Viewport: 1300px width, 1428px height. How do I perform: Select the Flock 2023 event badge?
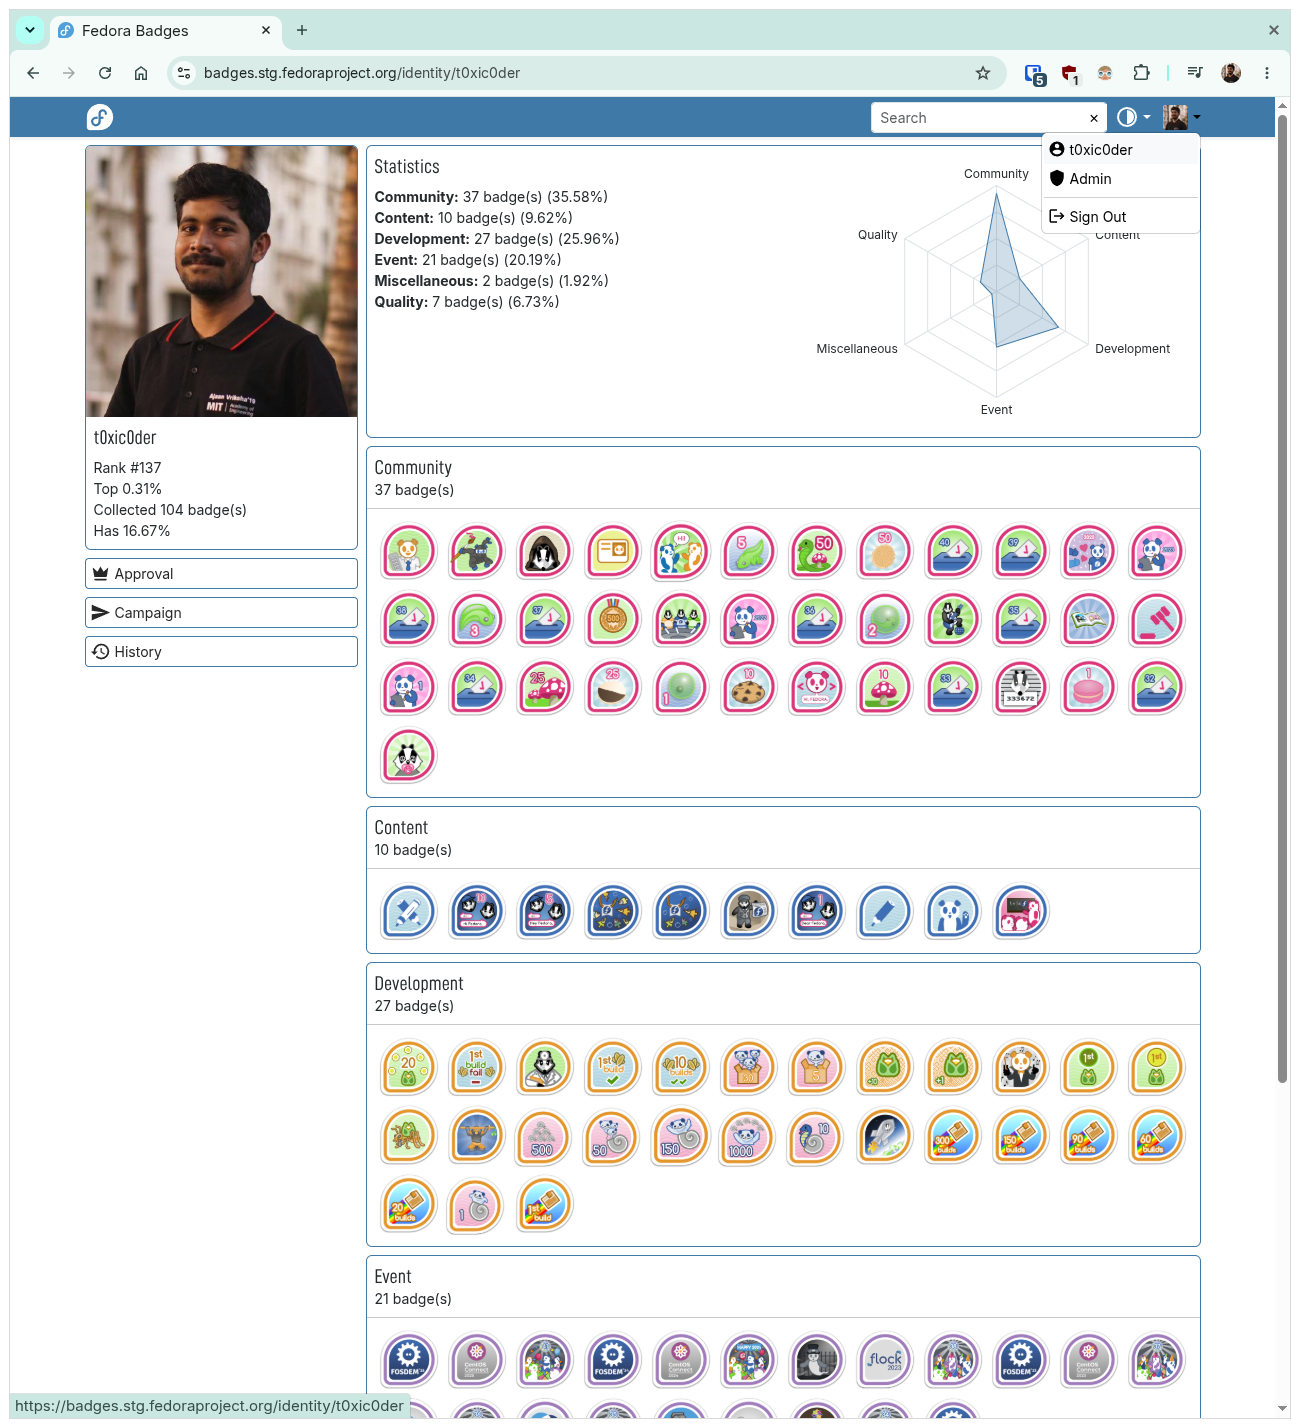(x=885, y=1361)
